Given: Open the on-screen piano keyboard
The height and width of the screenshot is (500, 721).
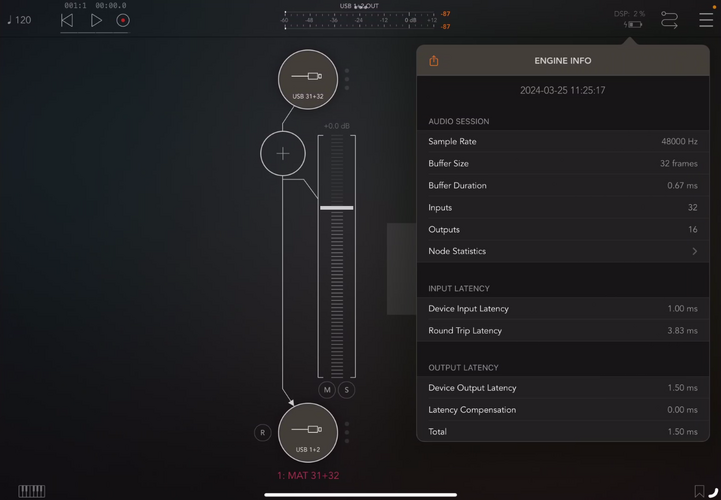Looking at the screenshot, I should (31, 491).
